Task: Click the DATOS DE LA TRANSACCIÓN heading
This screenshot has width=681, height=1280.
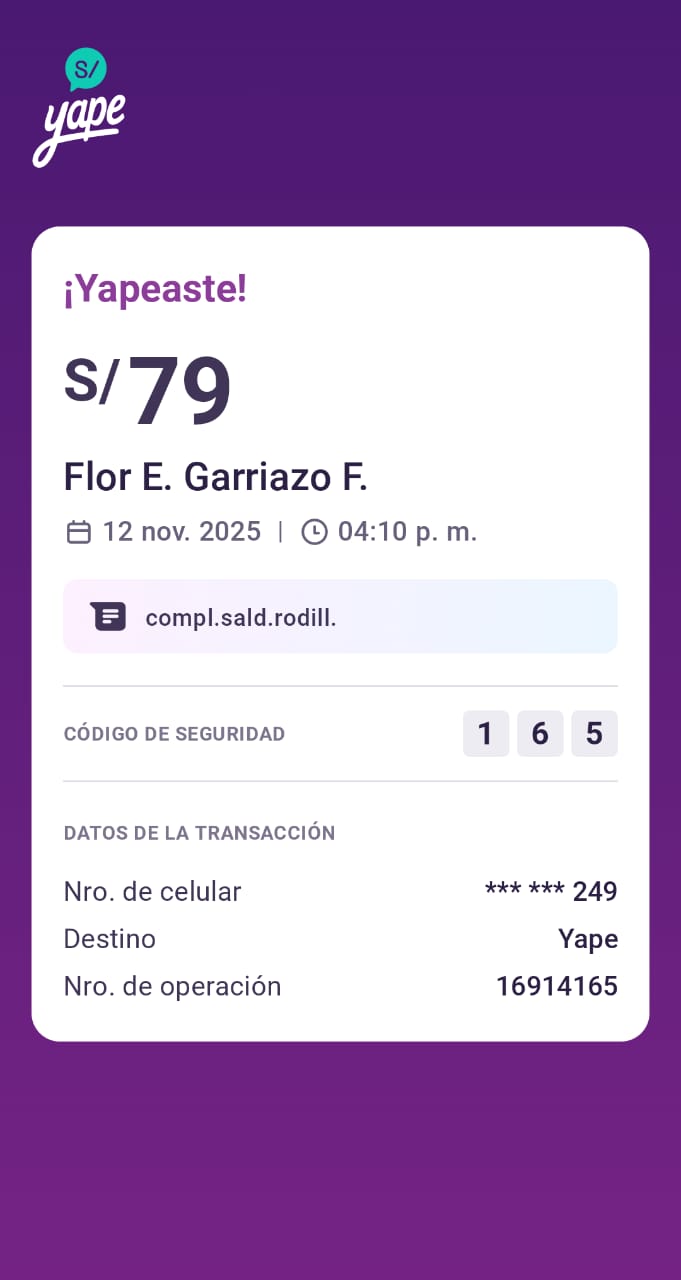Action: pyautogui.click(x=199, y=833)
